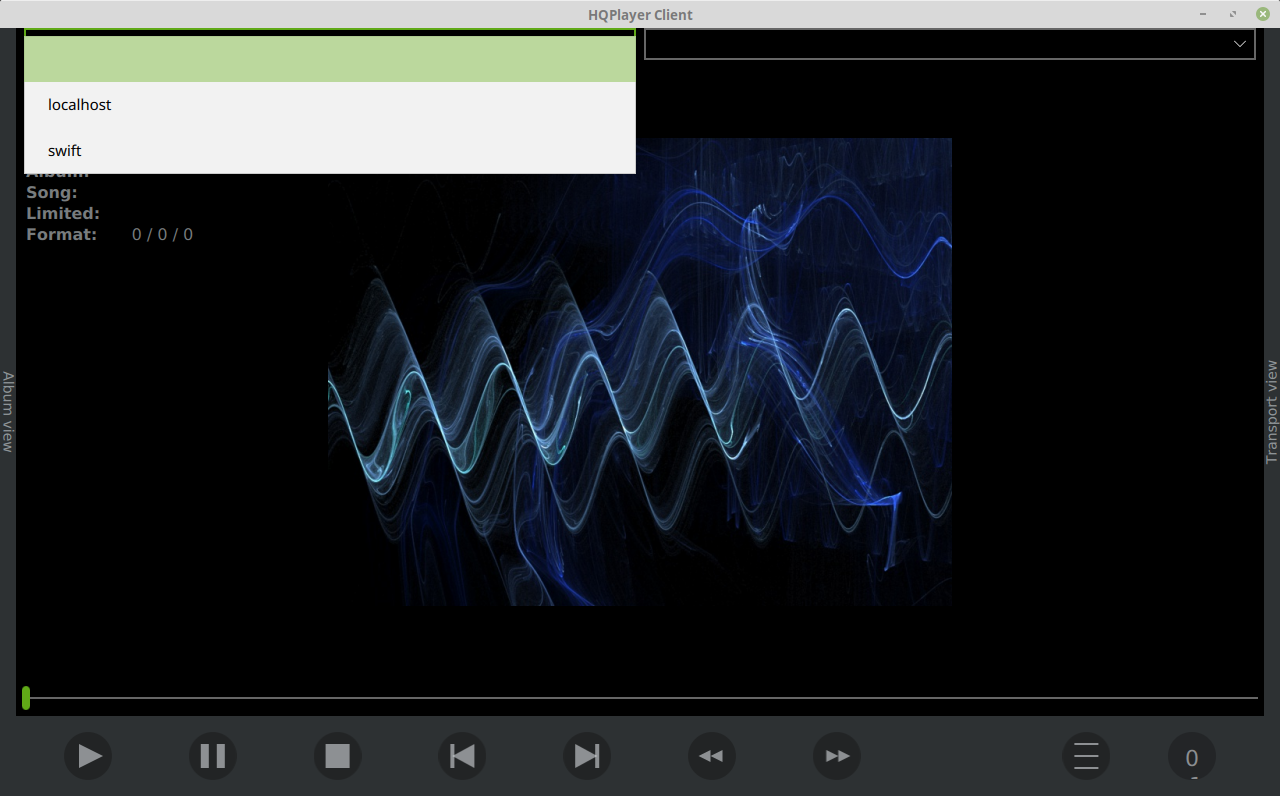This screenshot has height=796, width=1280.
Task: Click the volume dial showing 0
Action: click(x=1191, y=757)
